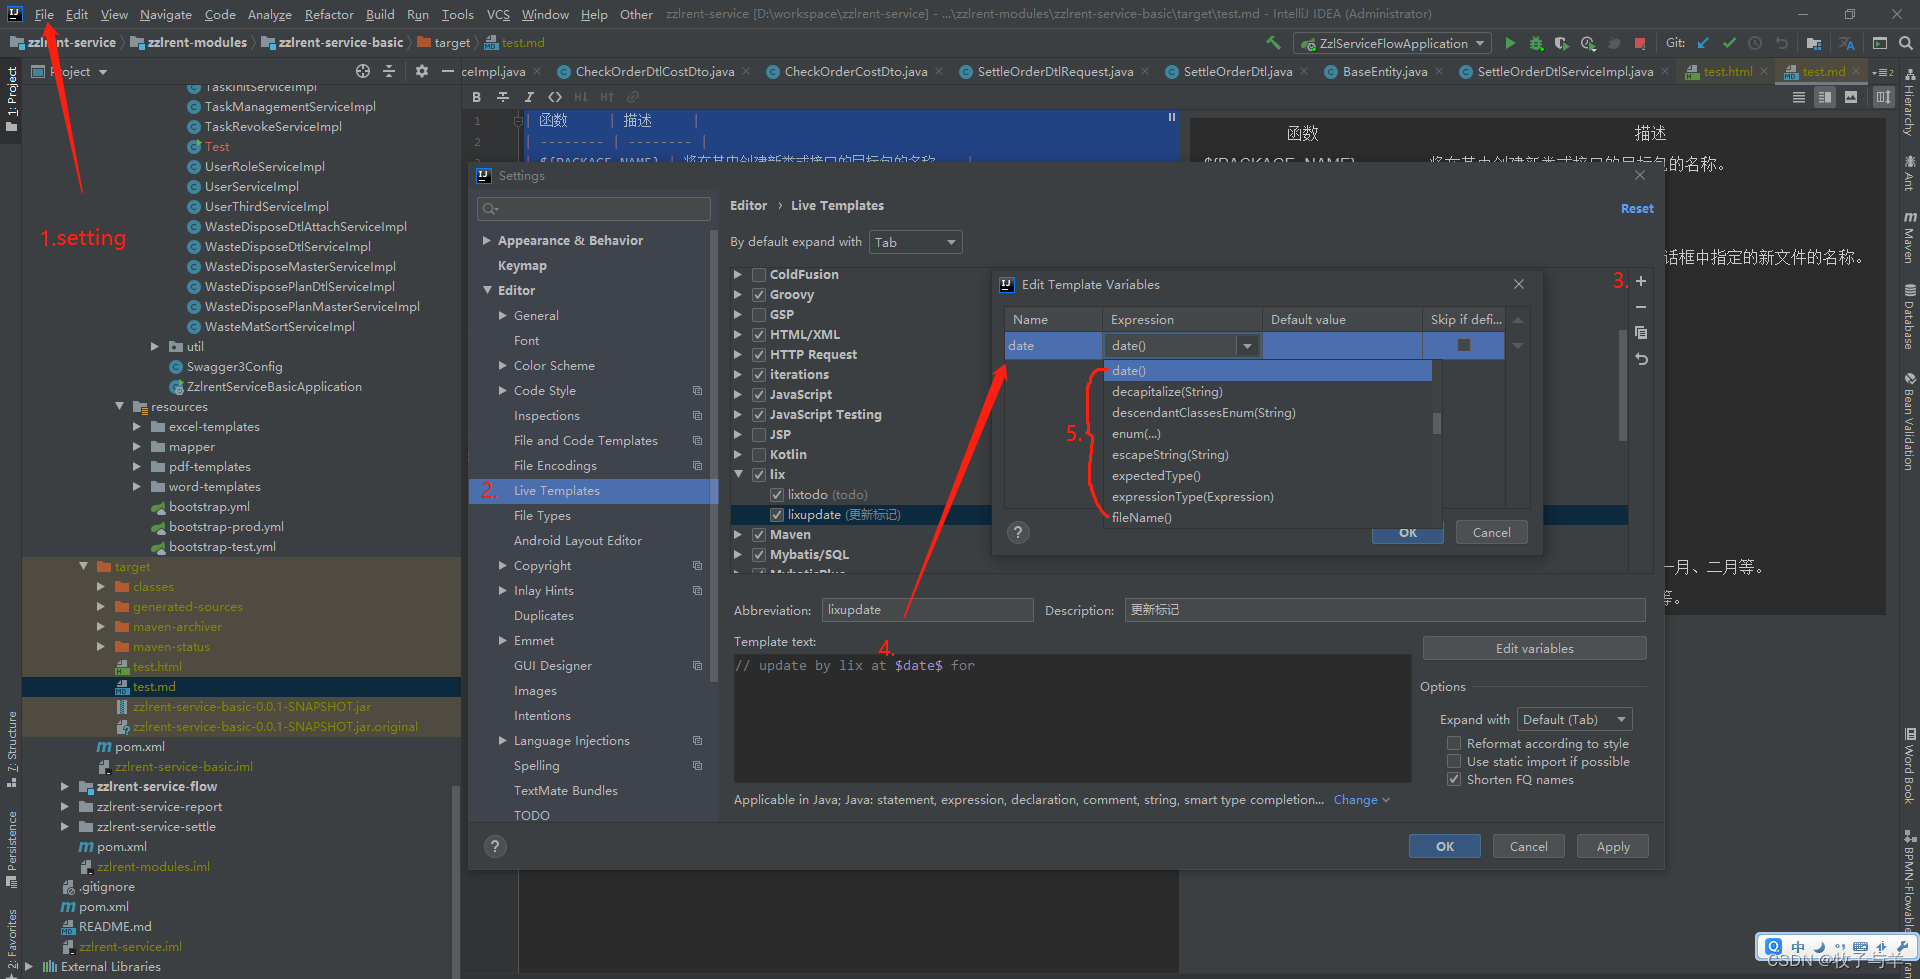Click OK button in Settings dialog
Screen dimensions: 1920x979
(x=1444, y=847)
